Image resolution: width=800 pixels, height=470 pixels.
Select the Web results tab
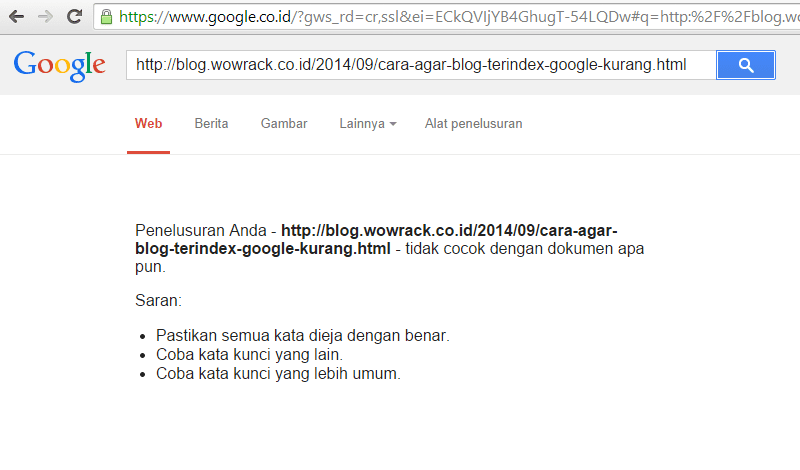[x=148, y=123]
